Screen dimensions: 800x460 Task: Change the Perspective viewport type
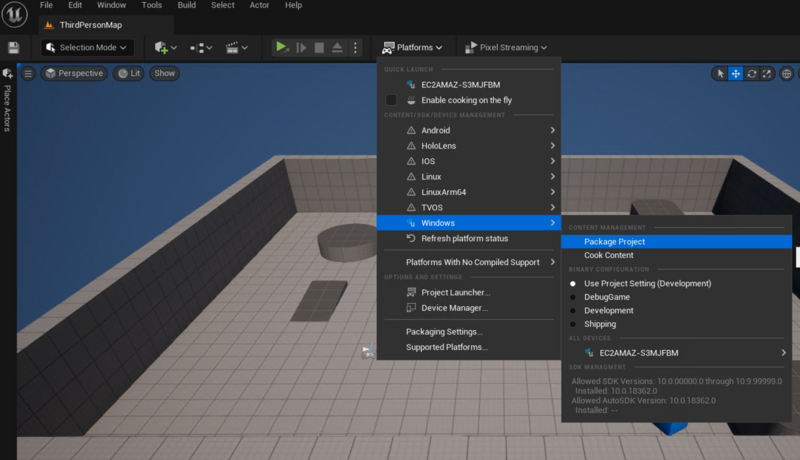[x=74, y=73]
